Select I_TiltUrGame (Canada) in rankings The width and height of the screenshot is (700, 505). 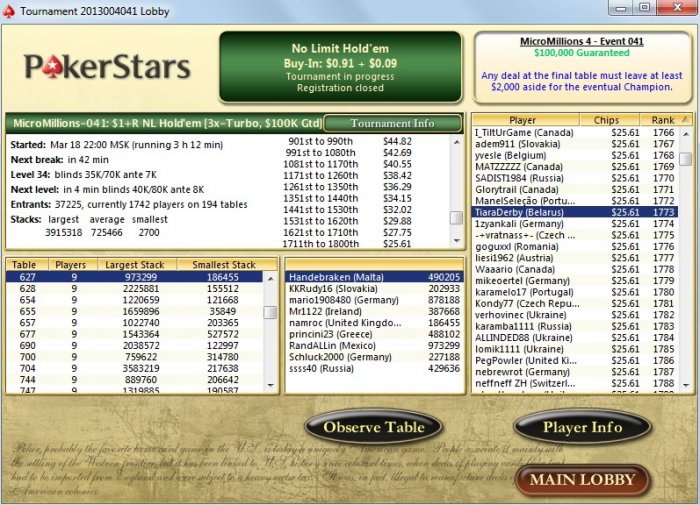[x=575, y=133]
